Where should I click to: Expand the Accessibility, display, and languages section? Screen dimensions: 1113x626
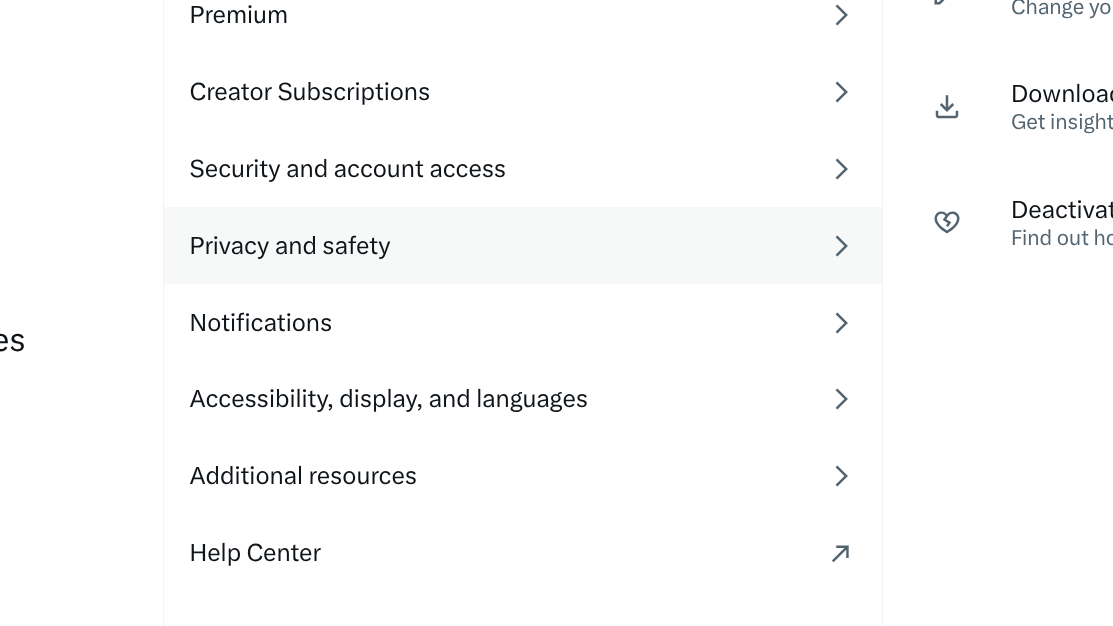point(522,399)
